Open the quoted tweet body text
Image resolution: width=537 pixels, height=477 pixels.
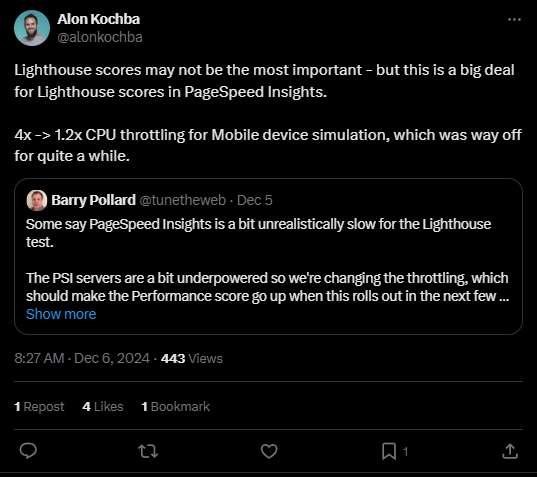pyautogui.click(x=267, y=260)
